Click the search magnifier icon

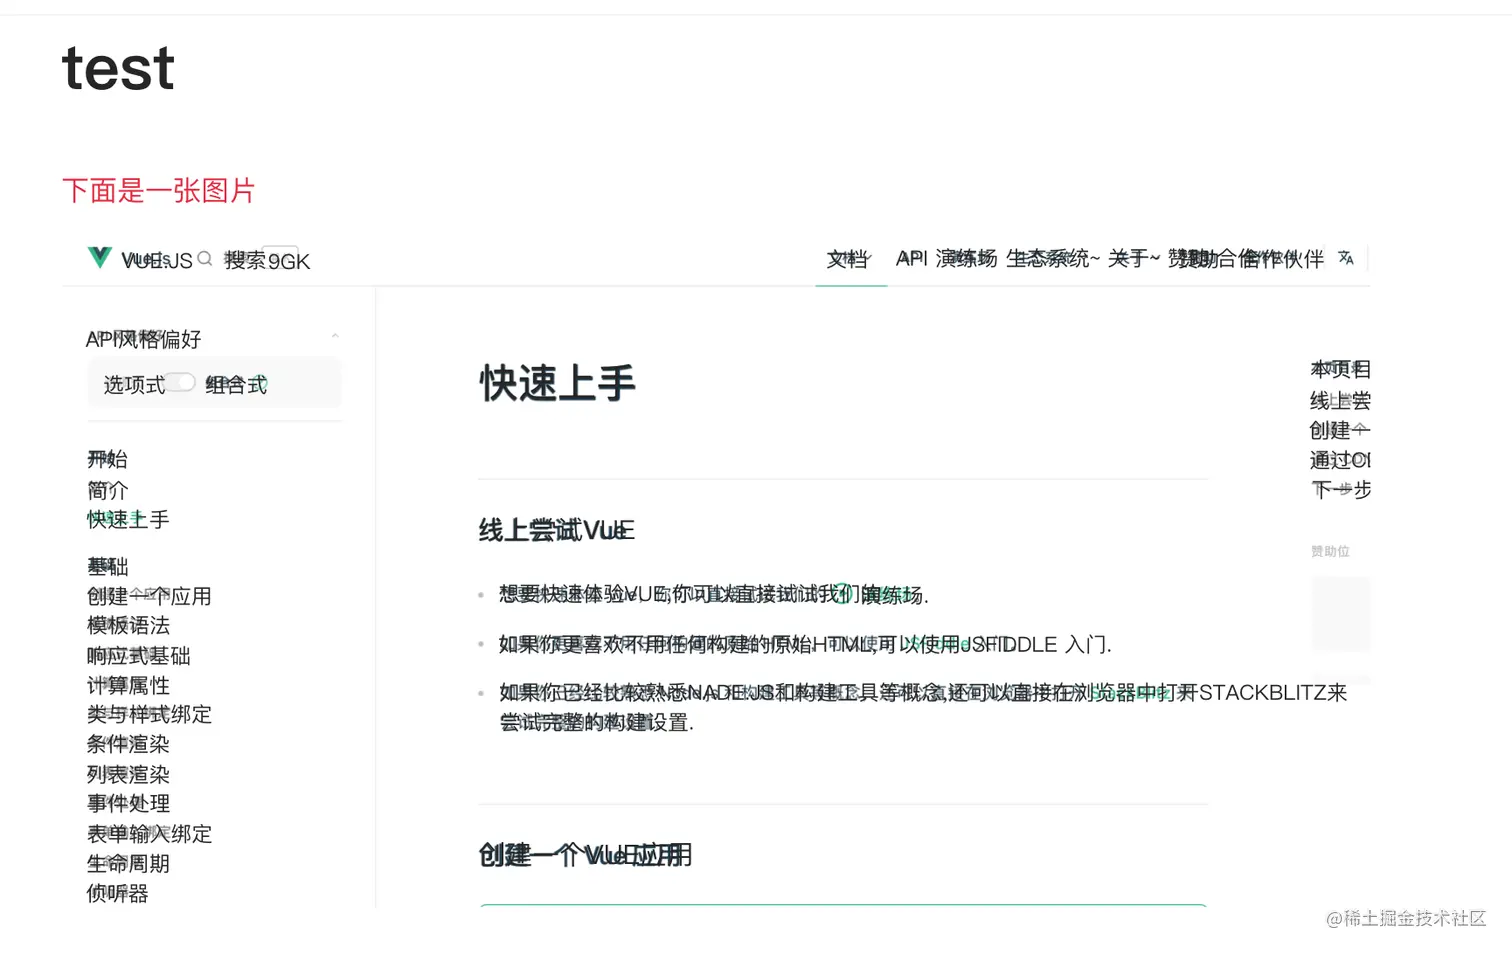coord(205,259)
